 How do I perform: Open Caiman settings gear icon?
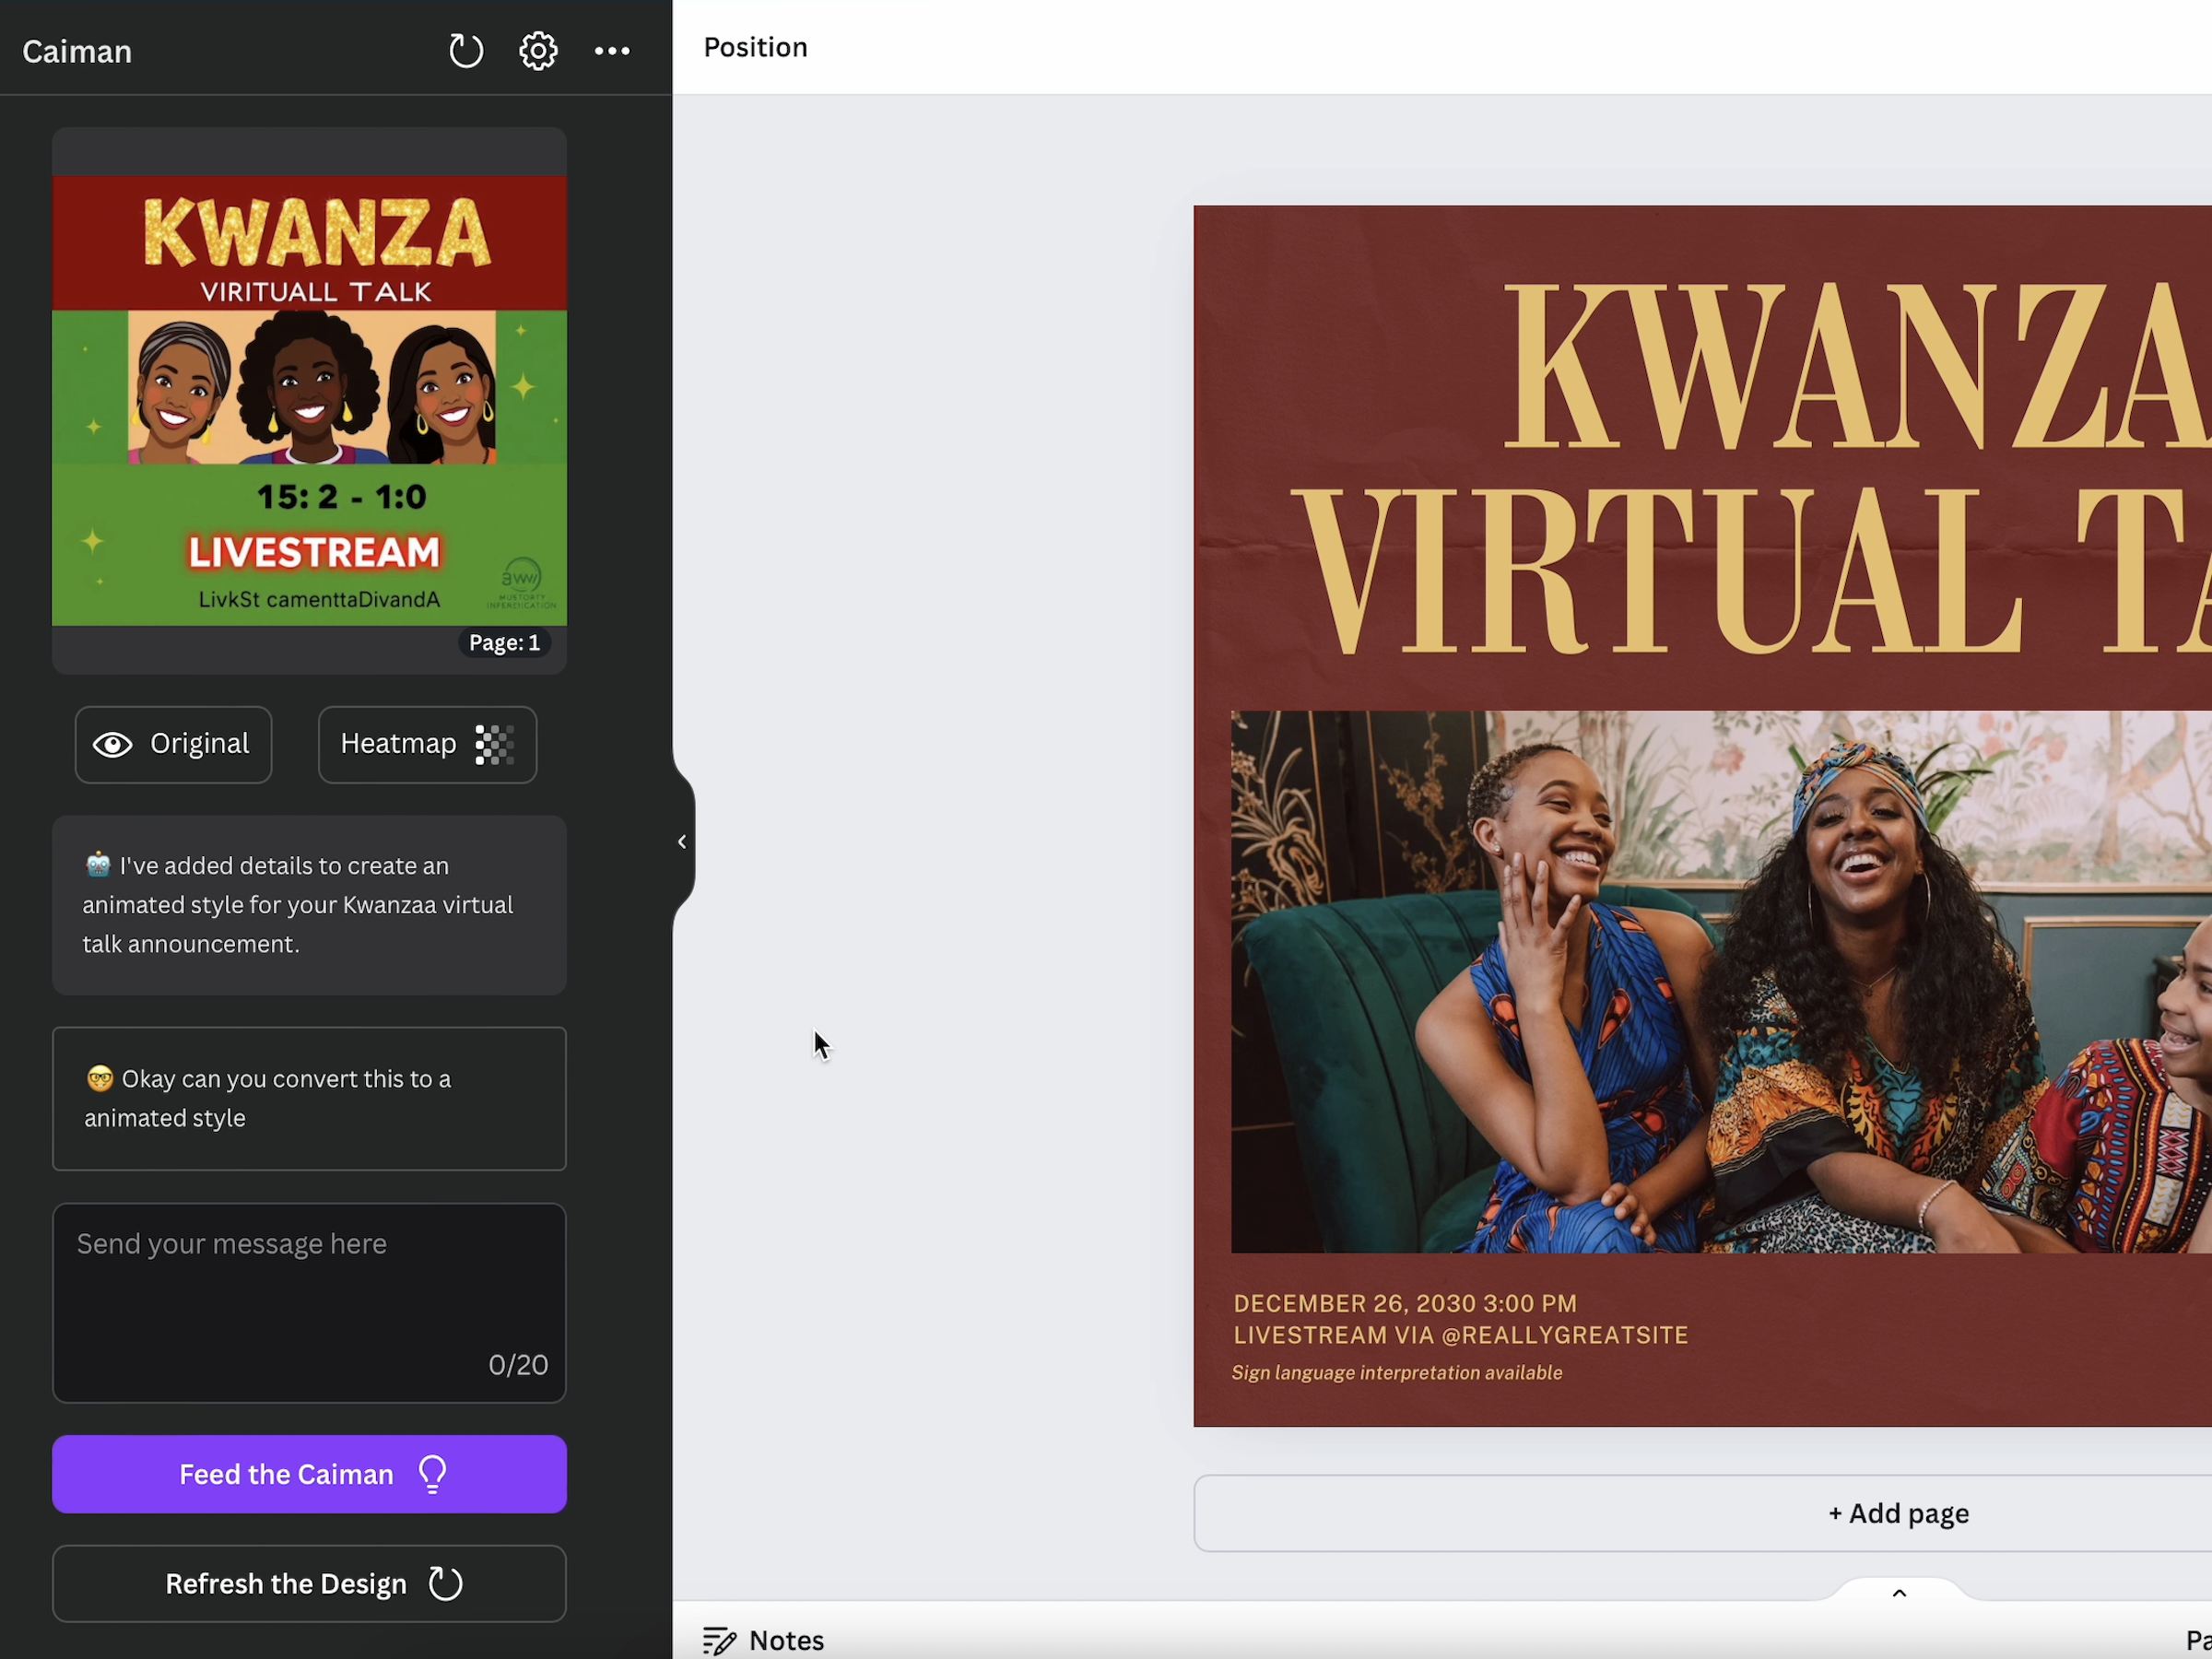[538, 51]
